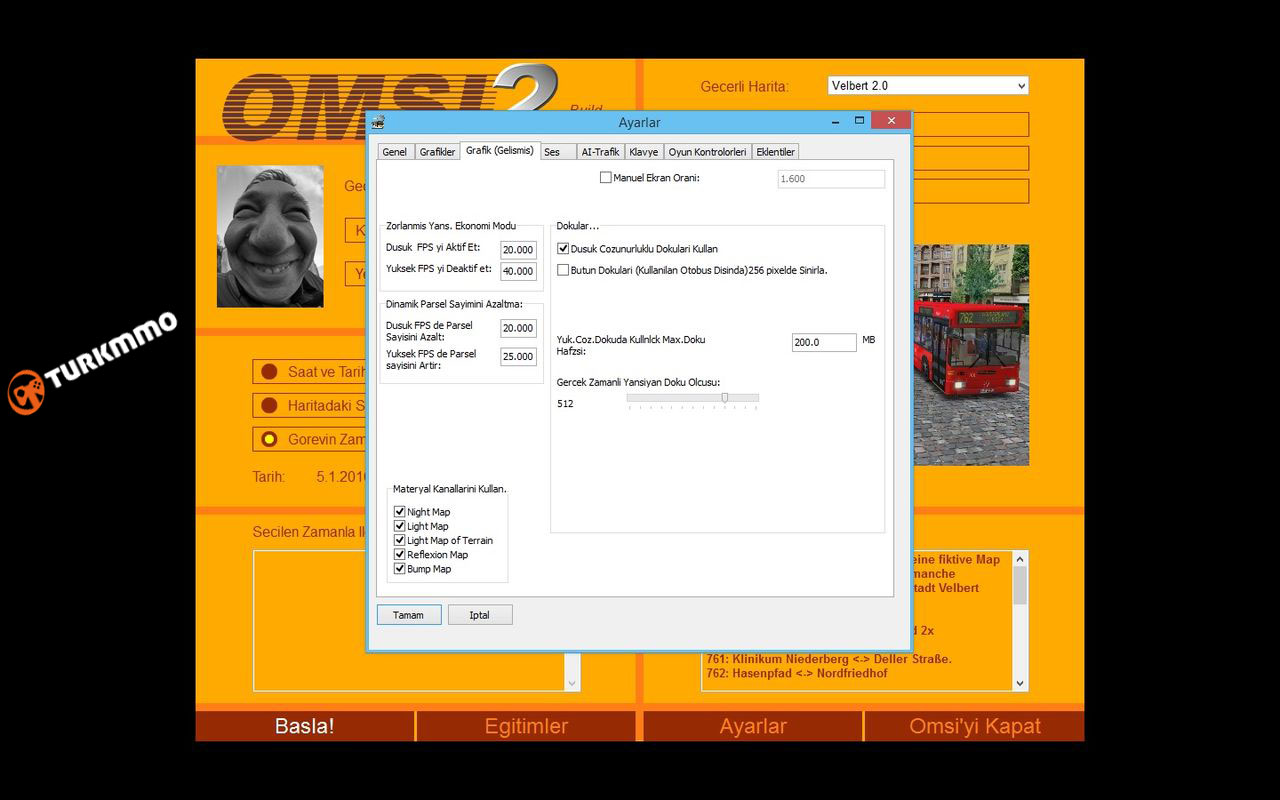Click the Yuksek FPS yi Deaktif et field

[x=518, y=271]
